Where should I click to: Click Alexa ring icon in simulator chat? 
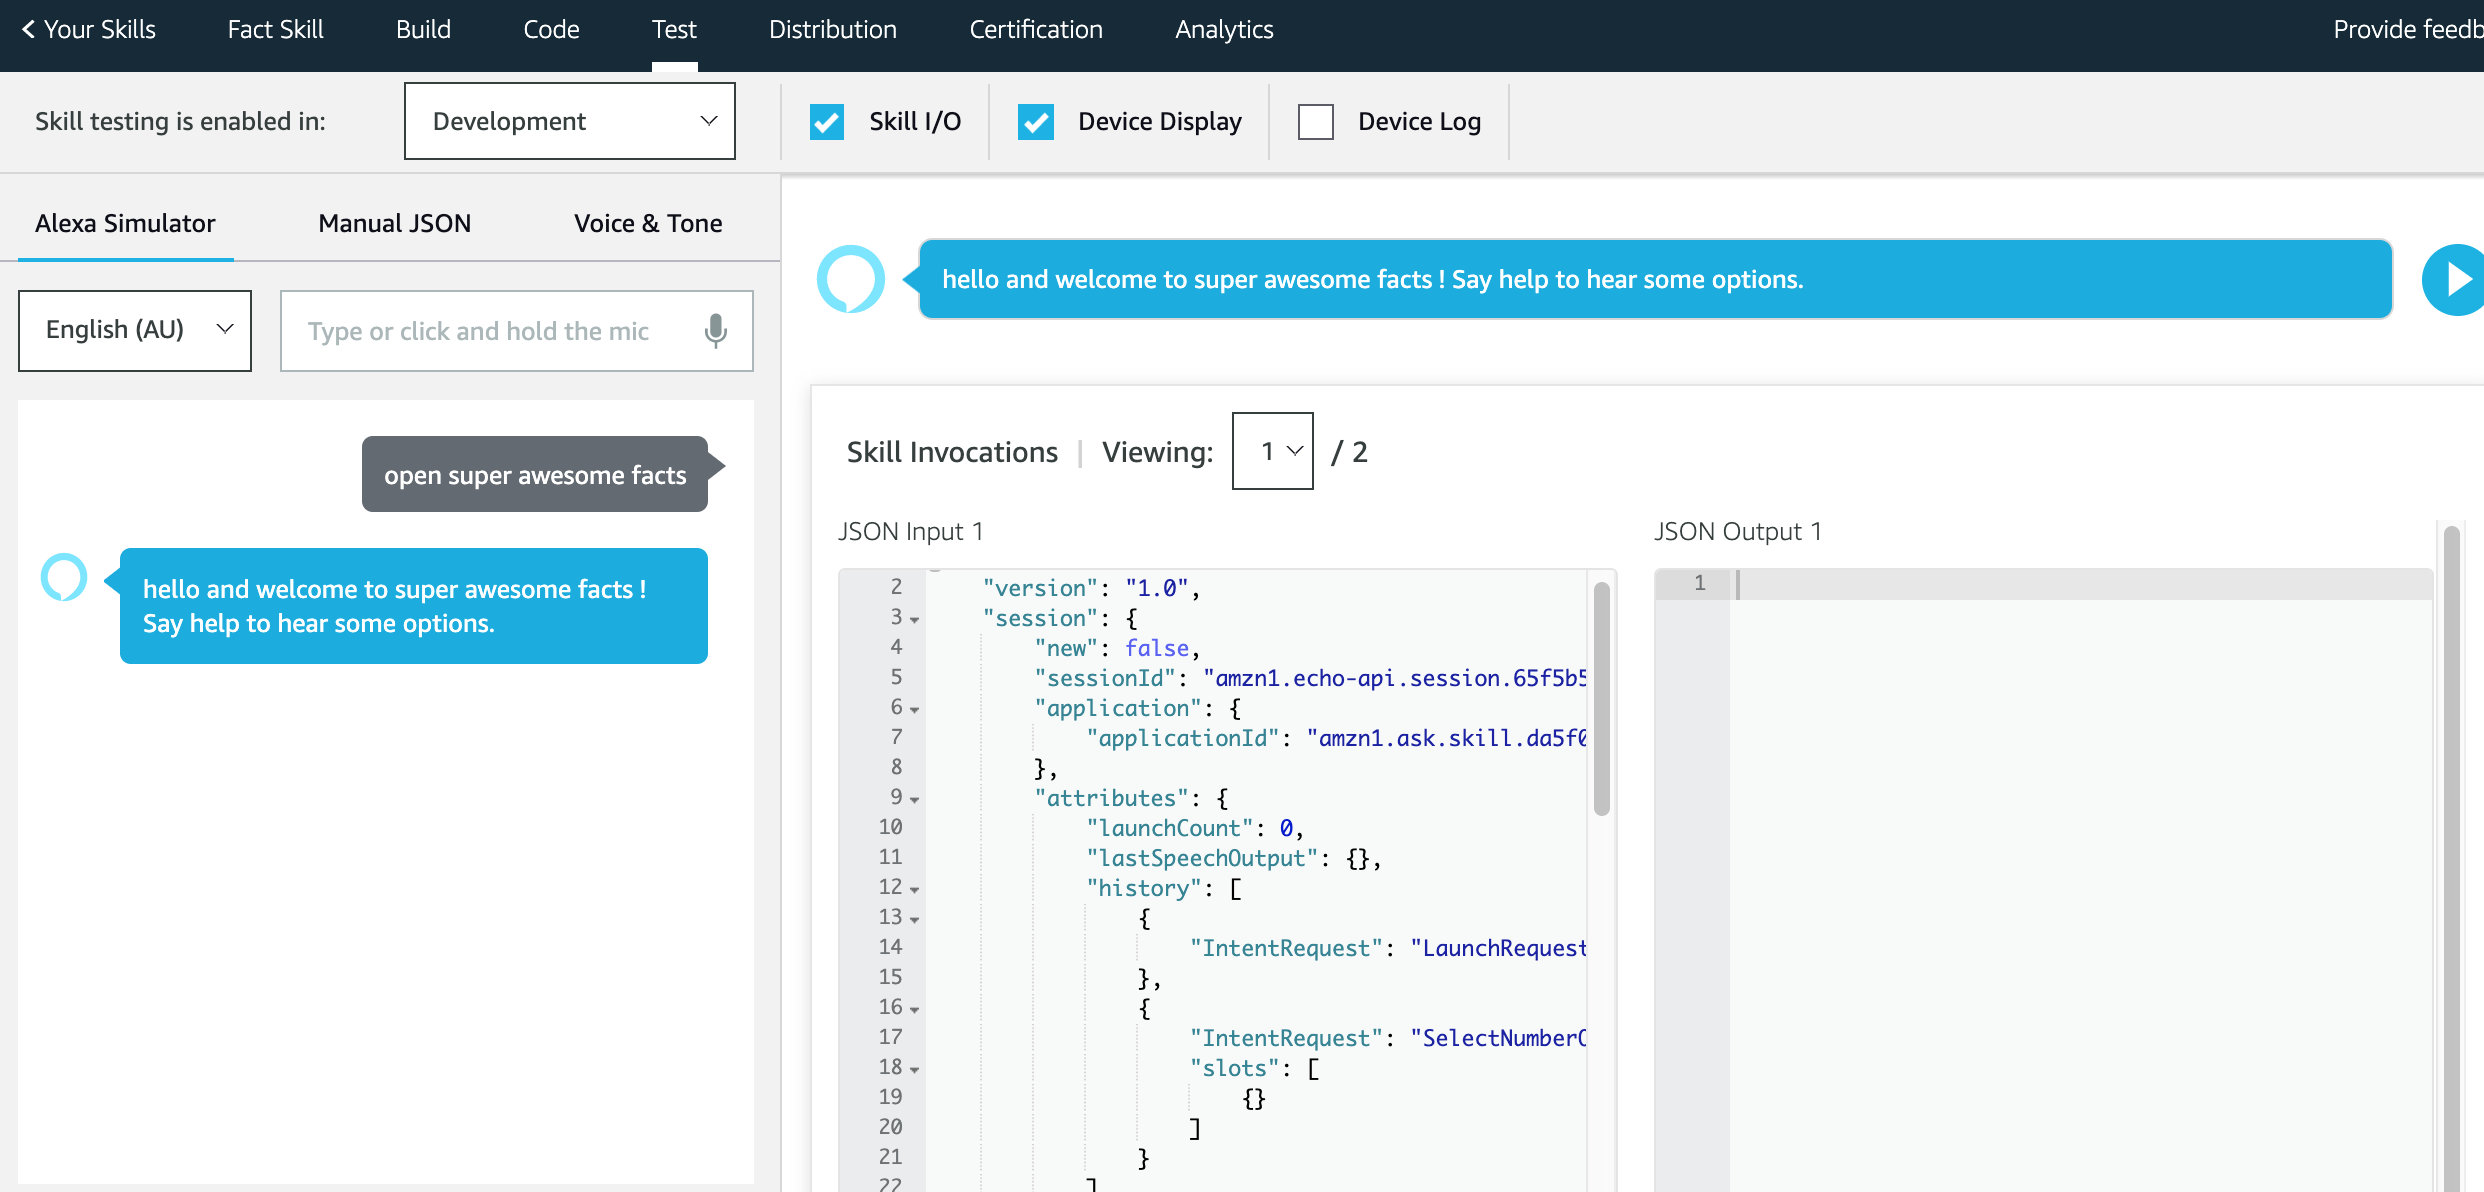(64, 577)
